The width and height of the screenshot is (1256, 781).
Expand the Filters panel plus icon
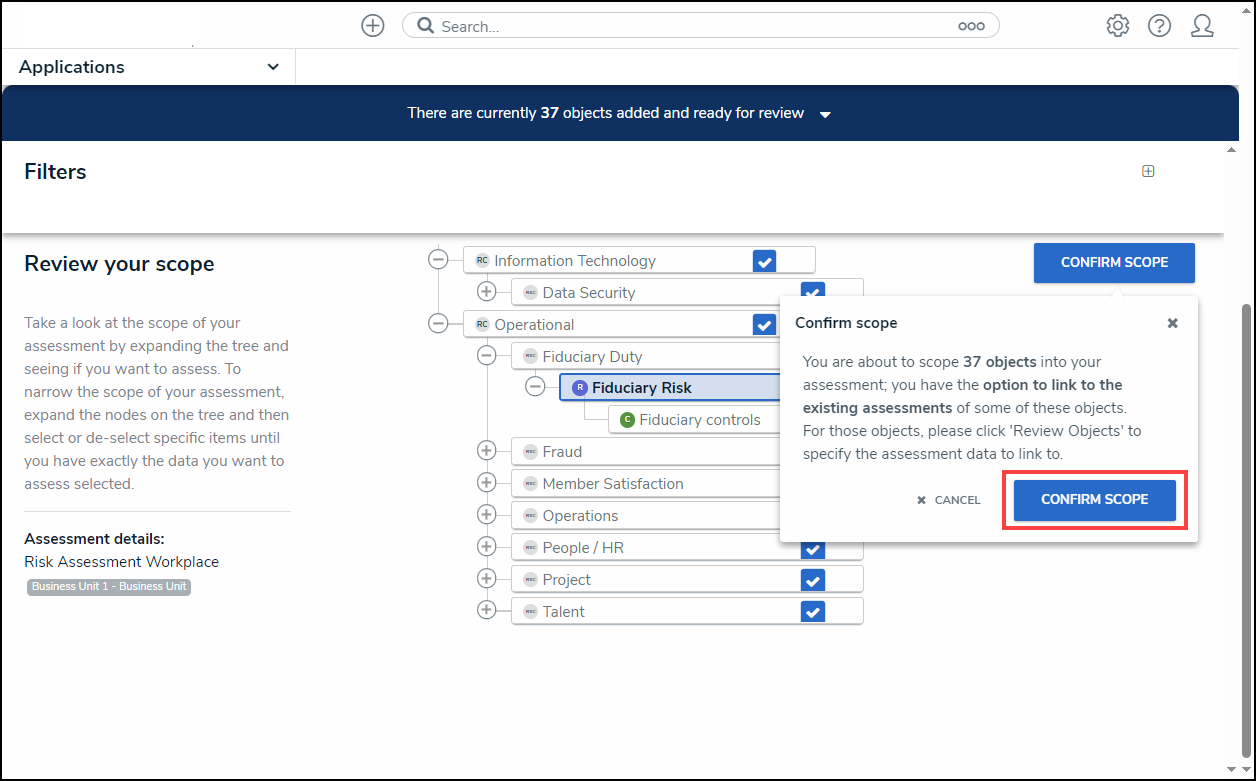coord(1148,171)
